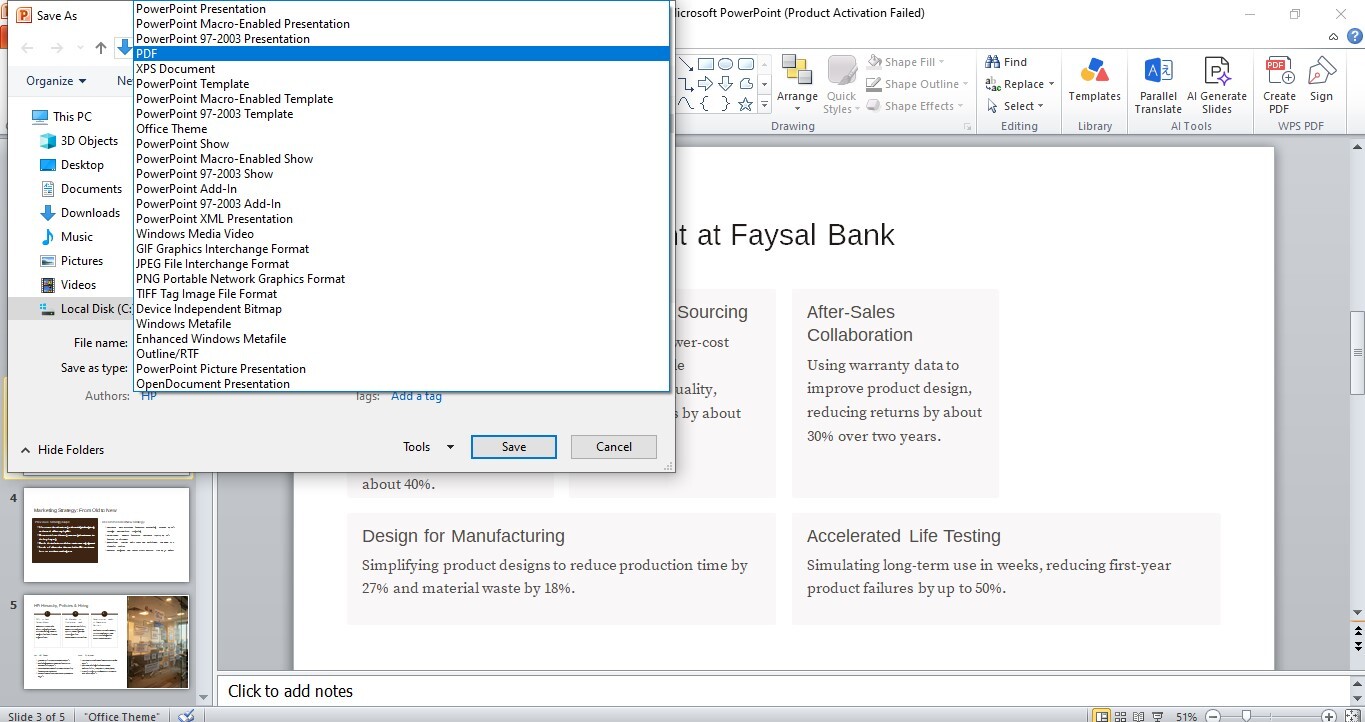Choose GIF Graphics Interchange Format option
The height and width of the screenshot is (722, 1365).
pyautogui.click(x=402, y=249)
